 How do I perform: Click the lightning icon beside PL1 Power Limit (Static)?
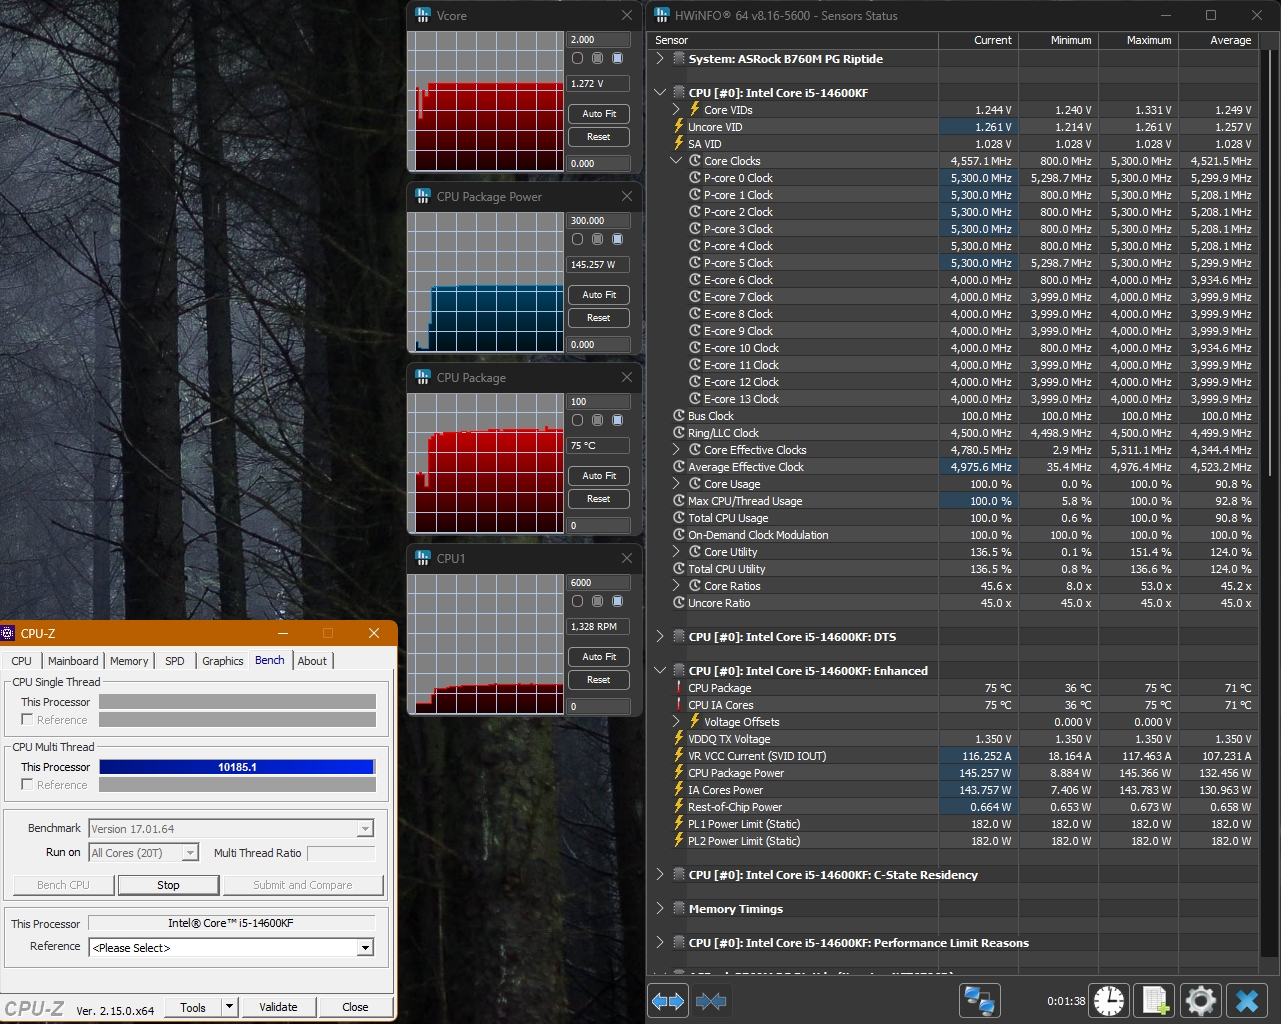[679, 824]
